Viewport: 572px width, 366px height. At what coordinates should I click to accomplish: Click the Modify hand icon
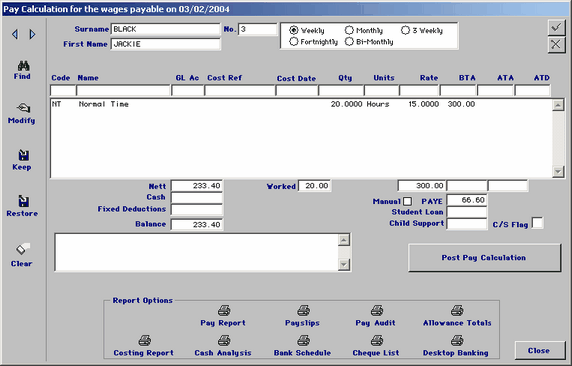pyautogui.click(x=23, y=108)
